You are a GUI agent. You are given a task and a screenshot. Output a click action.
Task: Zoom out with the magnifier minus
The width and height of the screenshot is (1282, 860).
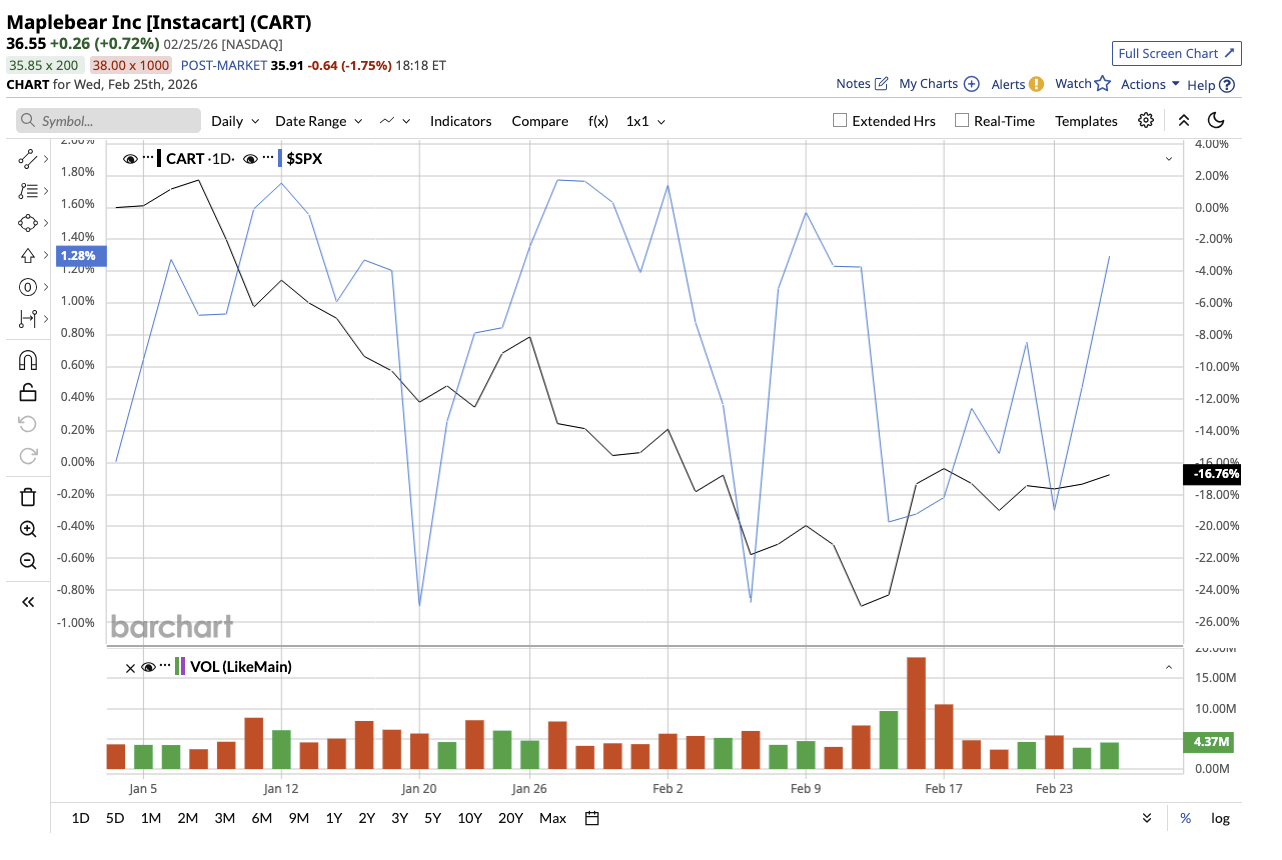28,561
